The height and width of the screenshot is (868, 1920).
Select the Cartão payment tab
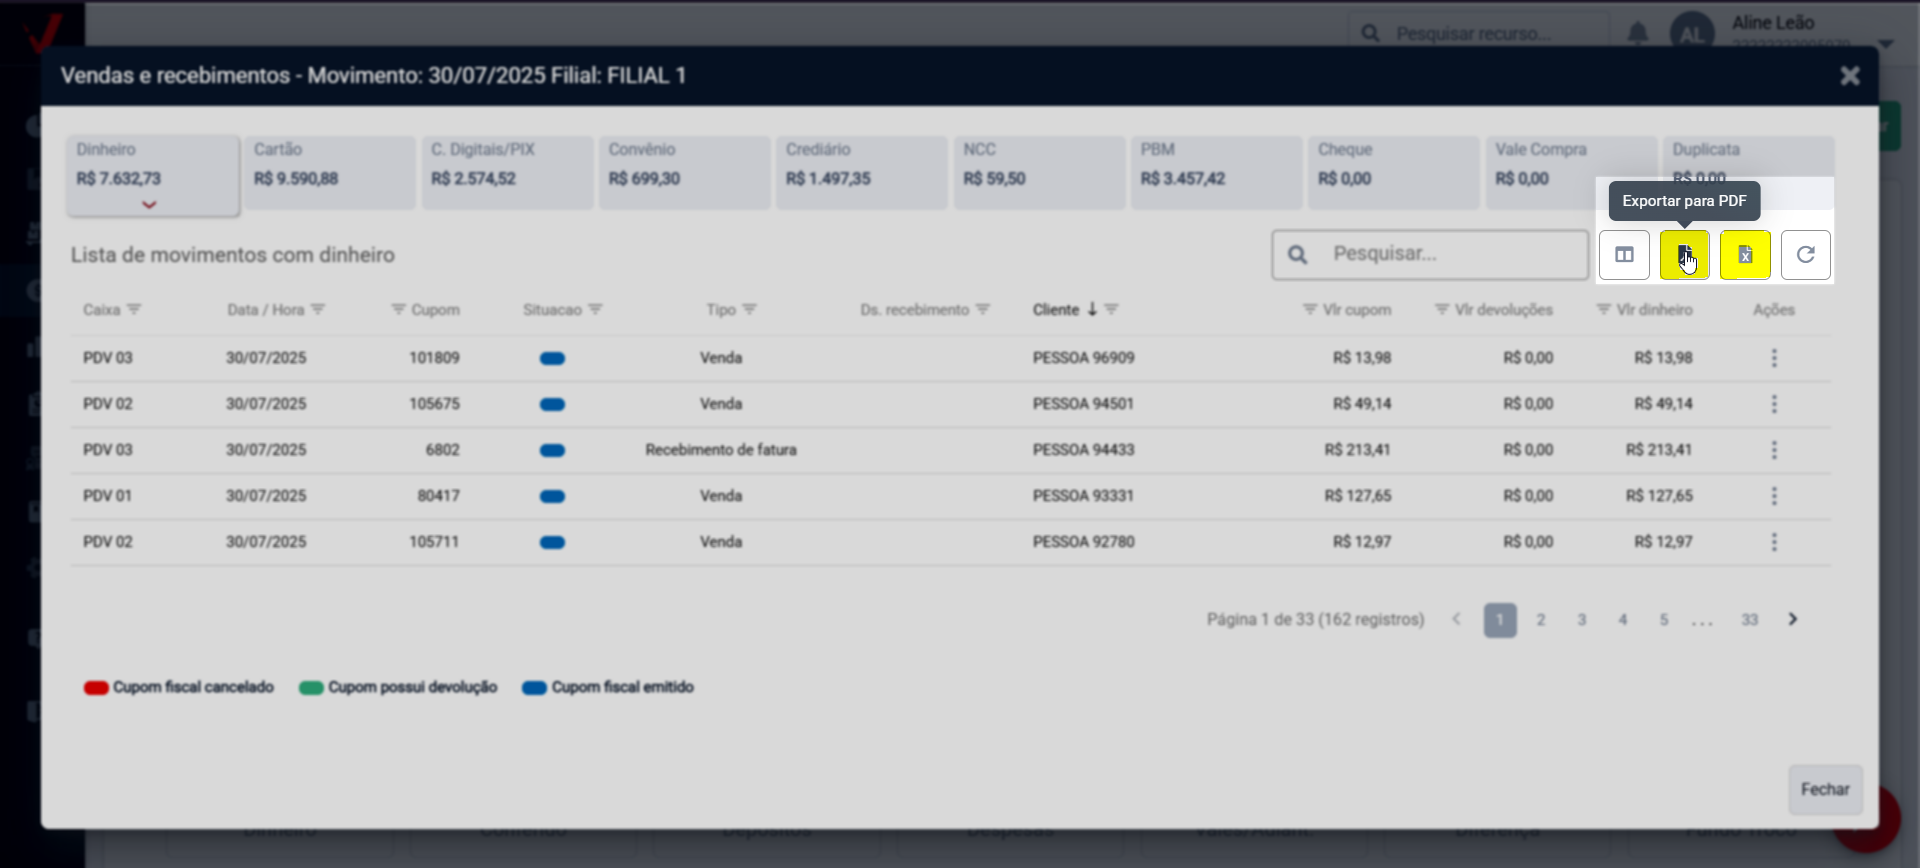click(x=329, y=172)
